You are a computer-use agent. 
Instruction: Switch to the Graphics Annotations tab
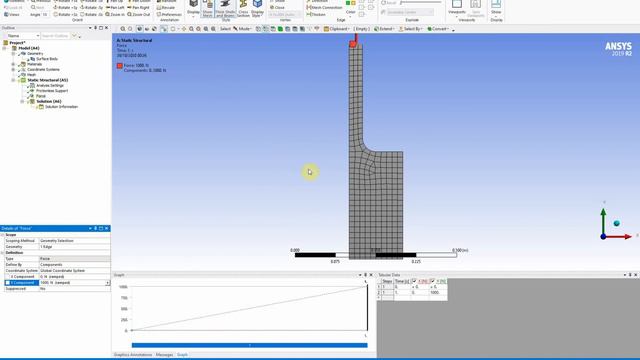(133, 355)
